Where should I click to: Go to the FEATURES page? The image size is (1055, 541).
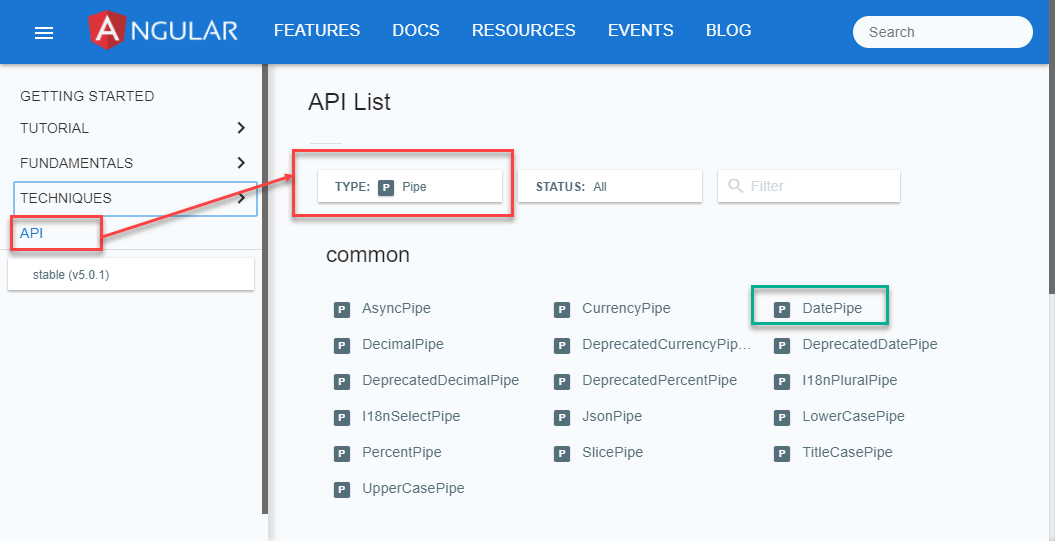[317, 31]
